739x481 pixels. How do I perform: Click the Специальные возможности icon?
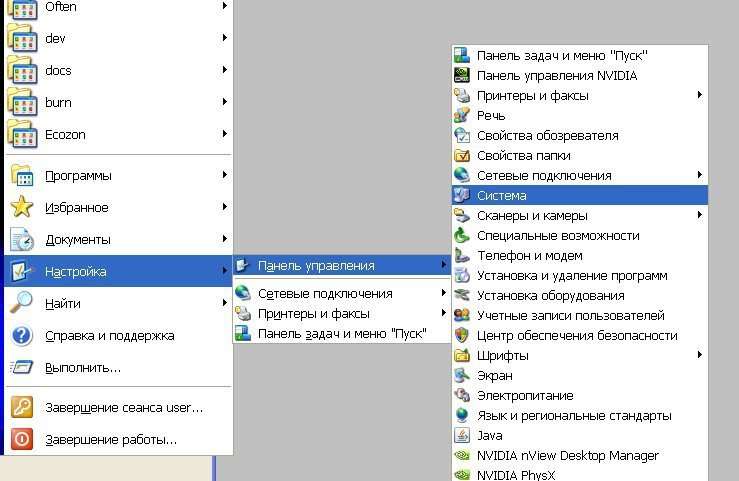click(x=462, y=235)
